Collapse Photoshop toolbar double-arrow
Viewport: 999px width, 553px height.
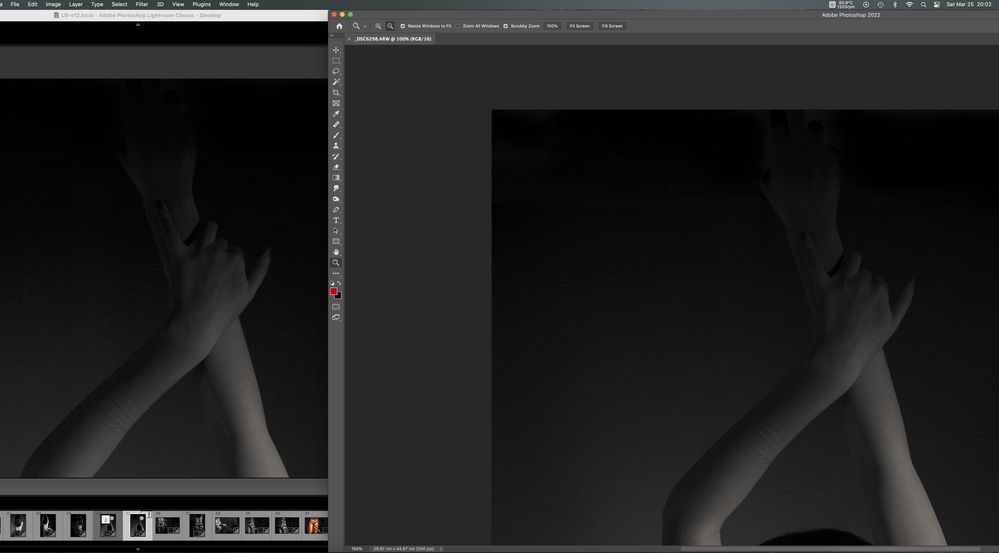click(x=331, y=36)
